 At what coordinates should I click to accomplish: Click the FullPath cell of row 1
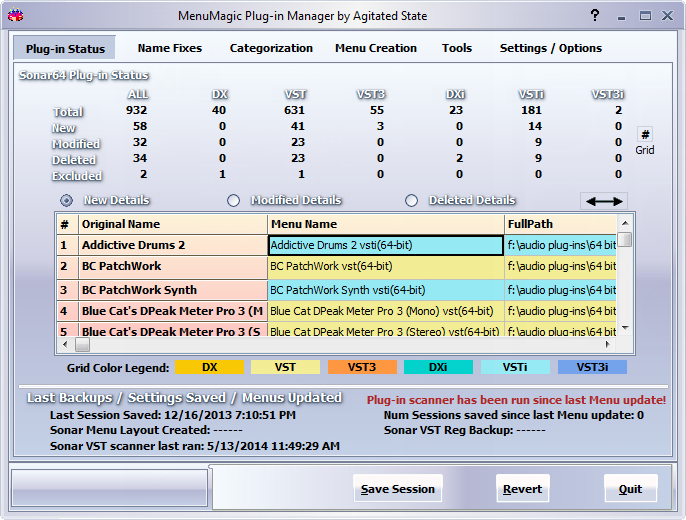pos(560,245)
